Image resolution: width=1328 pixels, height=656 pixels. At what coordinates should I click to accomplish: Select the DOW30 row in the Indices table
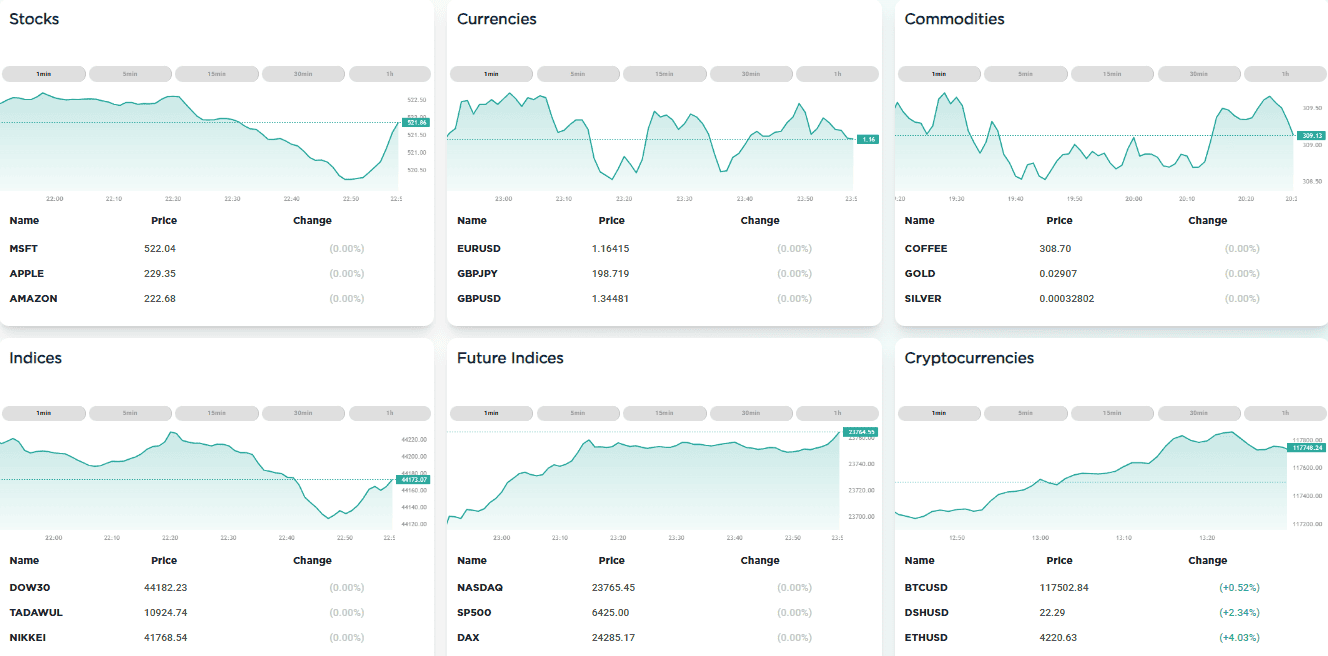[x=28, y=587]
